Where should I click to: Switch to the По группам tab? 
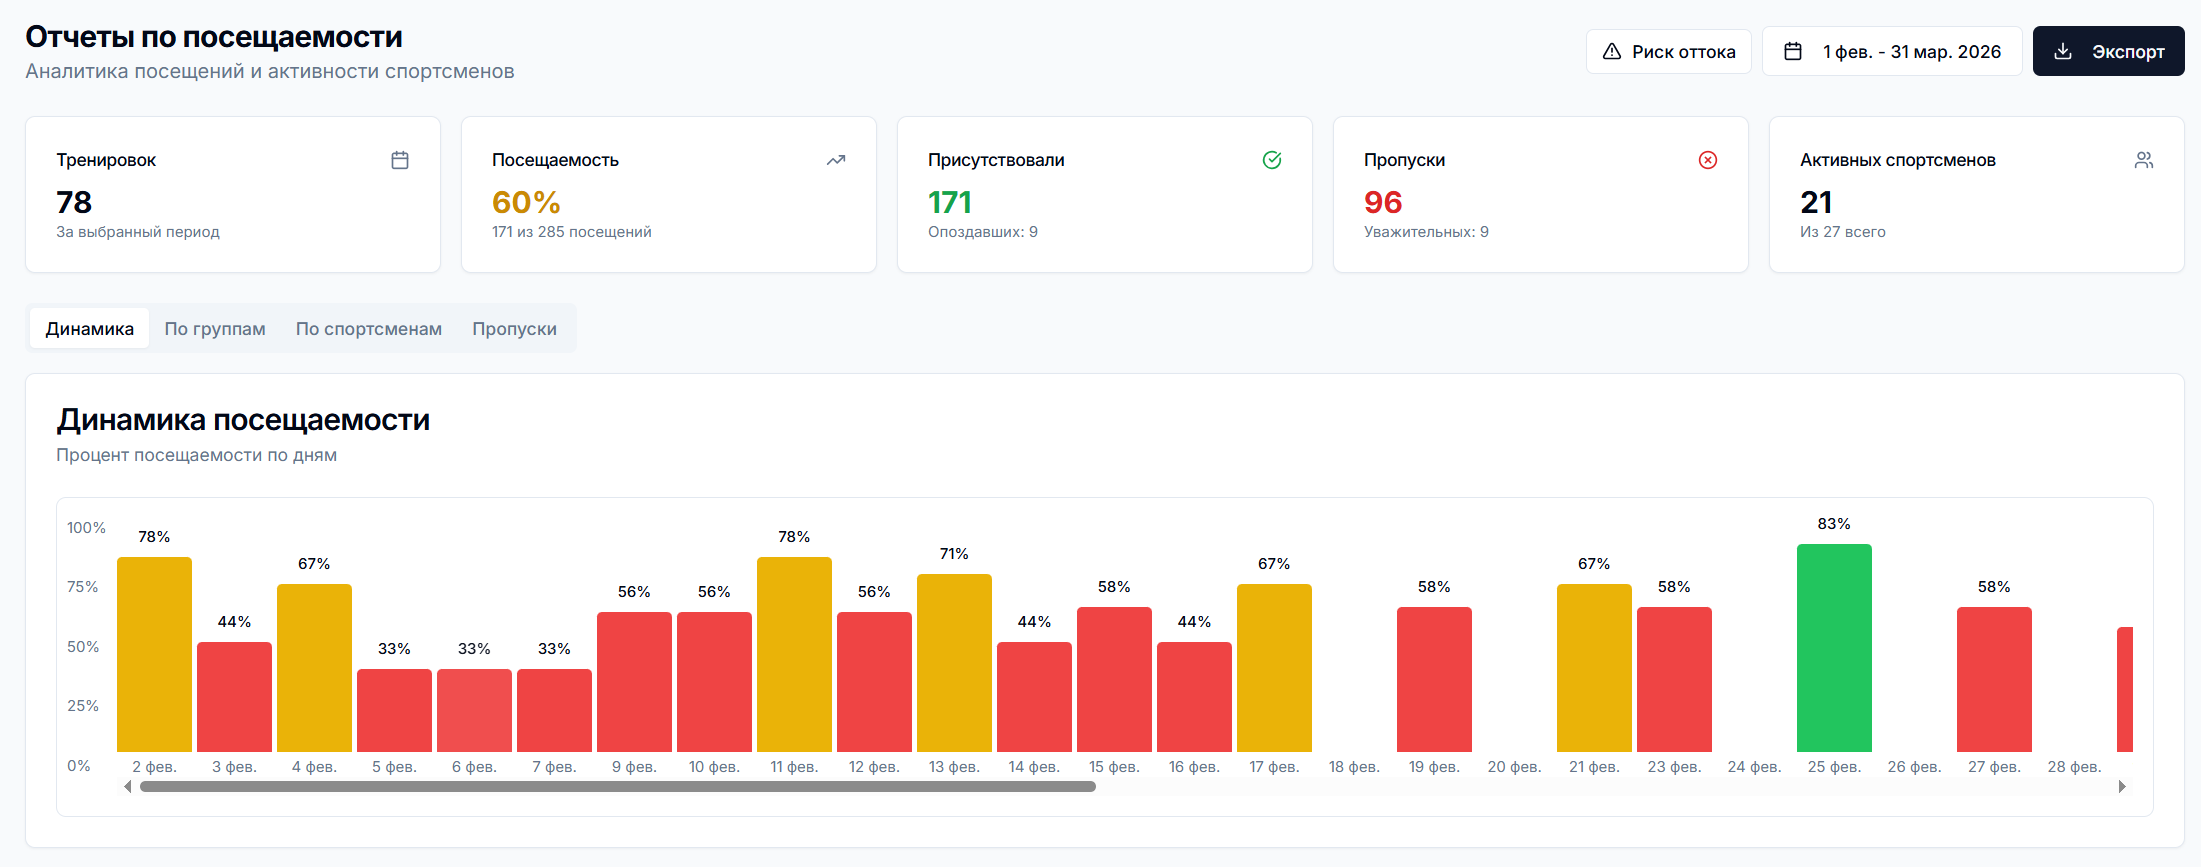(x=215, y=329)
